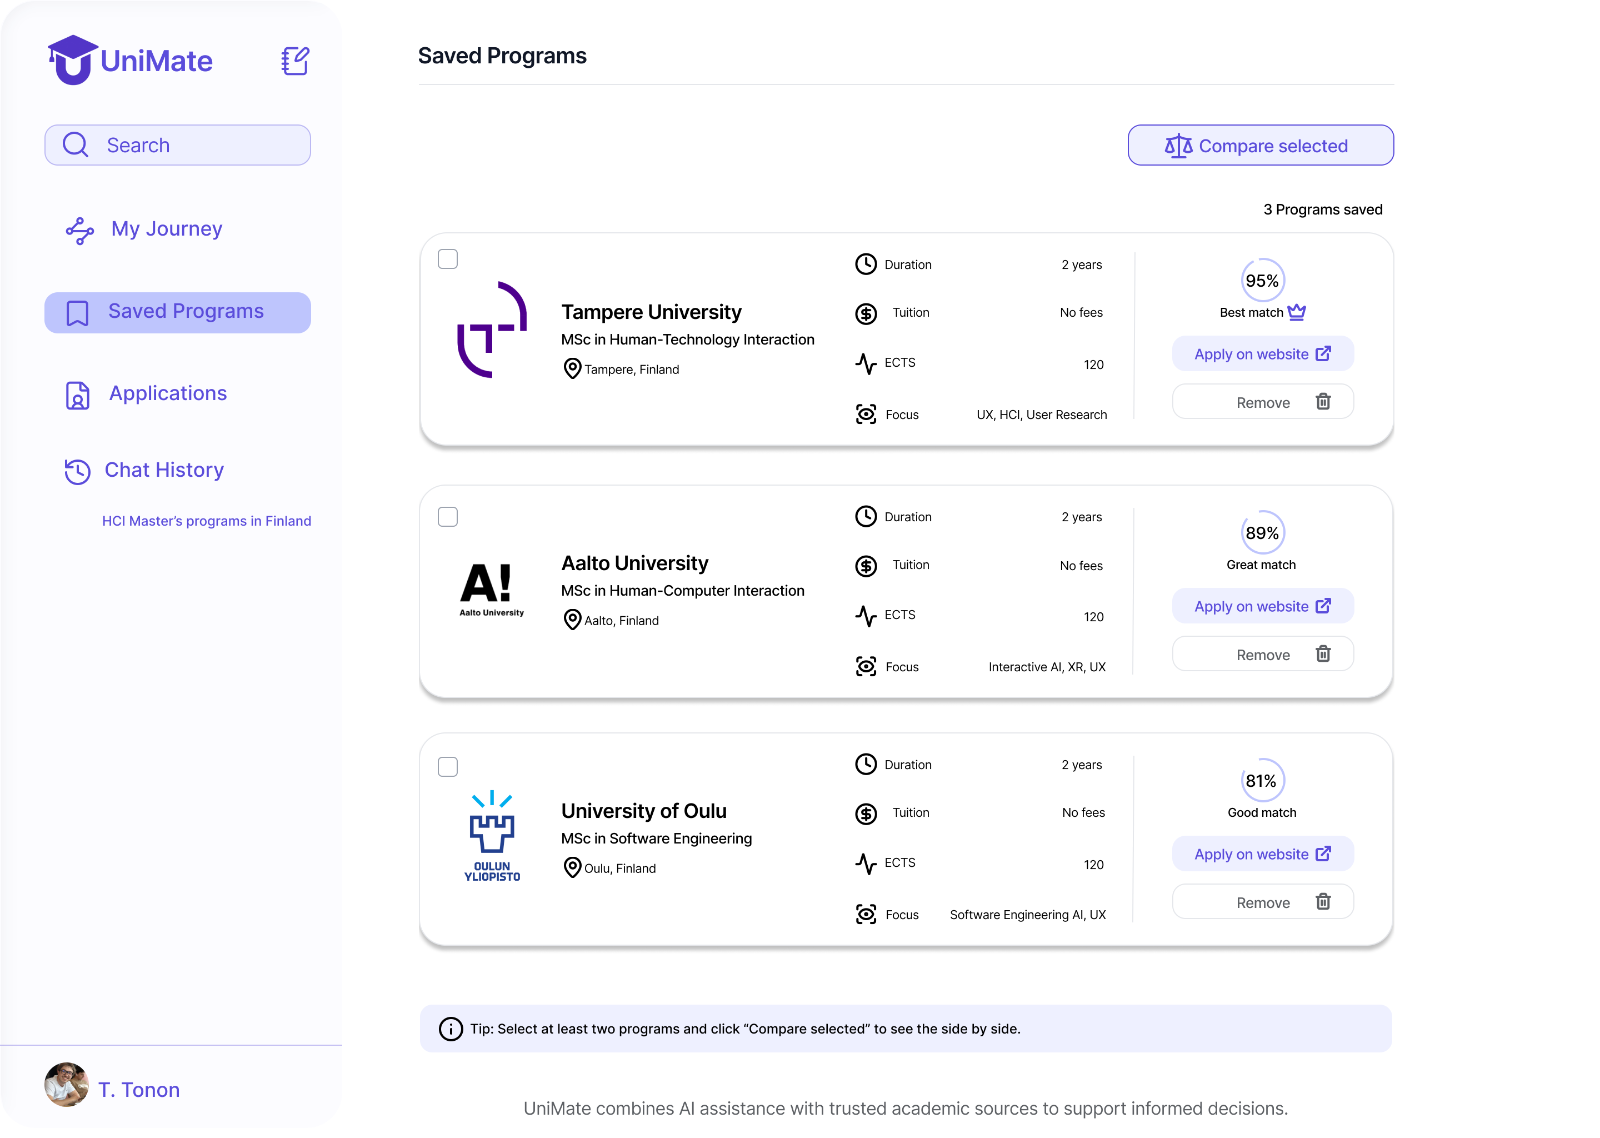Open Chat History in sidebar

coord(145,471)
